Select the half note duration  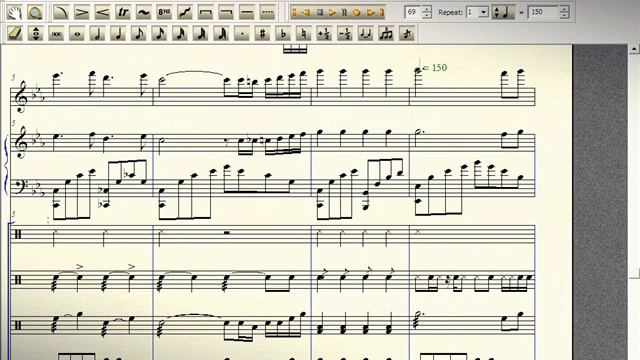coord(97,33)
